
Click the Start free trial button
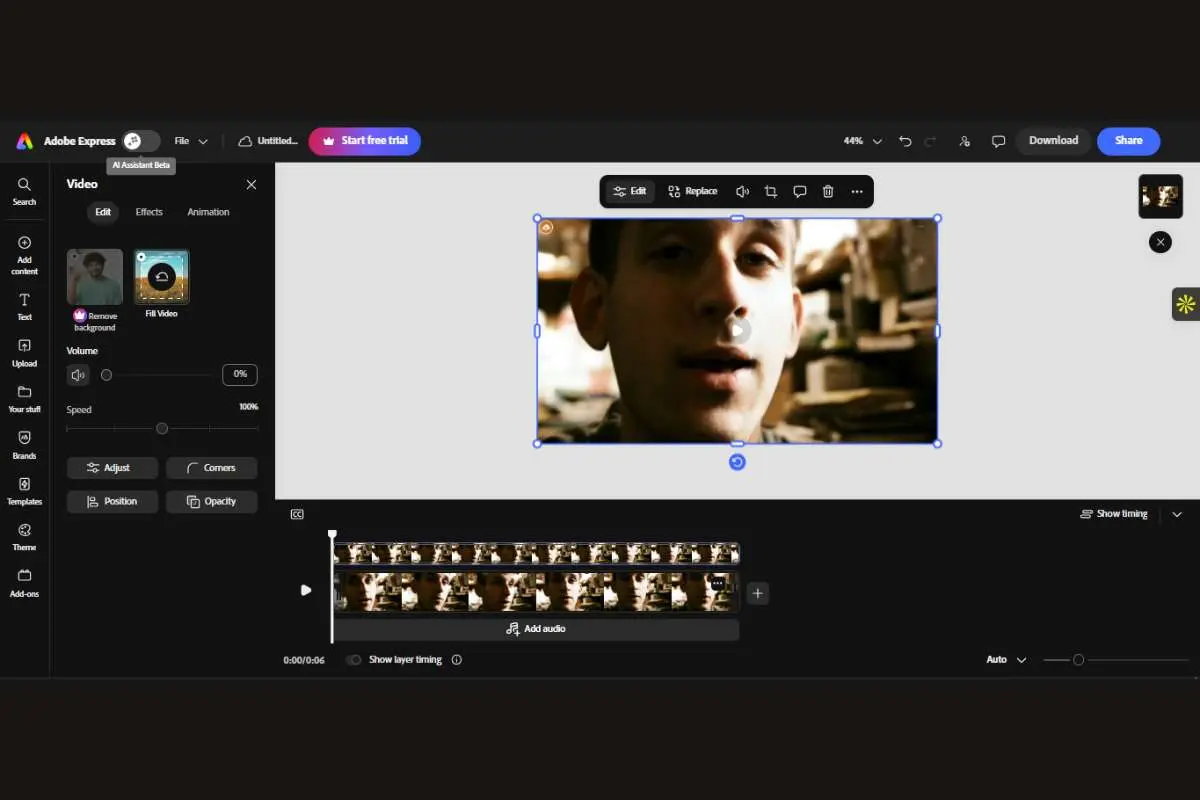[364, 141]
